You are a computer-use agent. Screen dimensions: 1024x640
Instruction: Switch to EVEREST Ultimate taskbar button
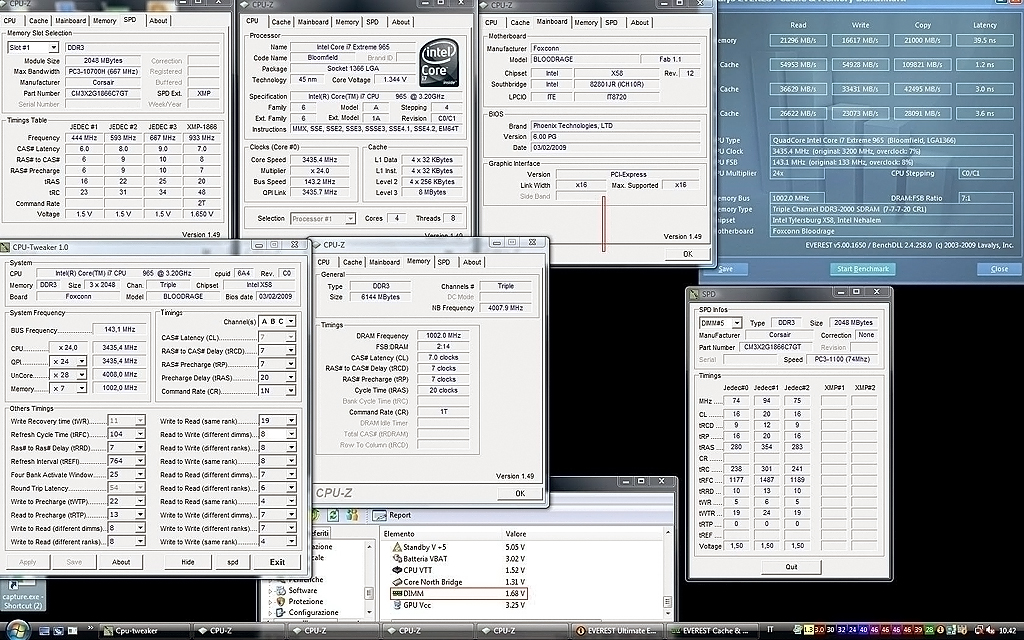pyautogui.click(x=618, y=631)
